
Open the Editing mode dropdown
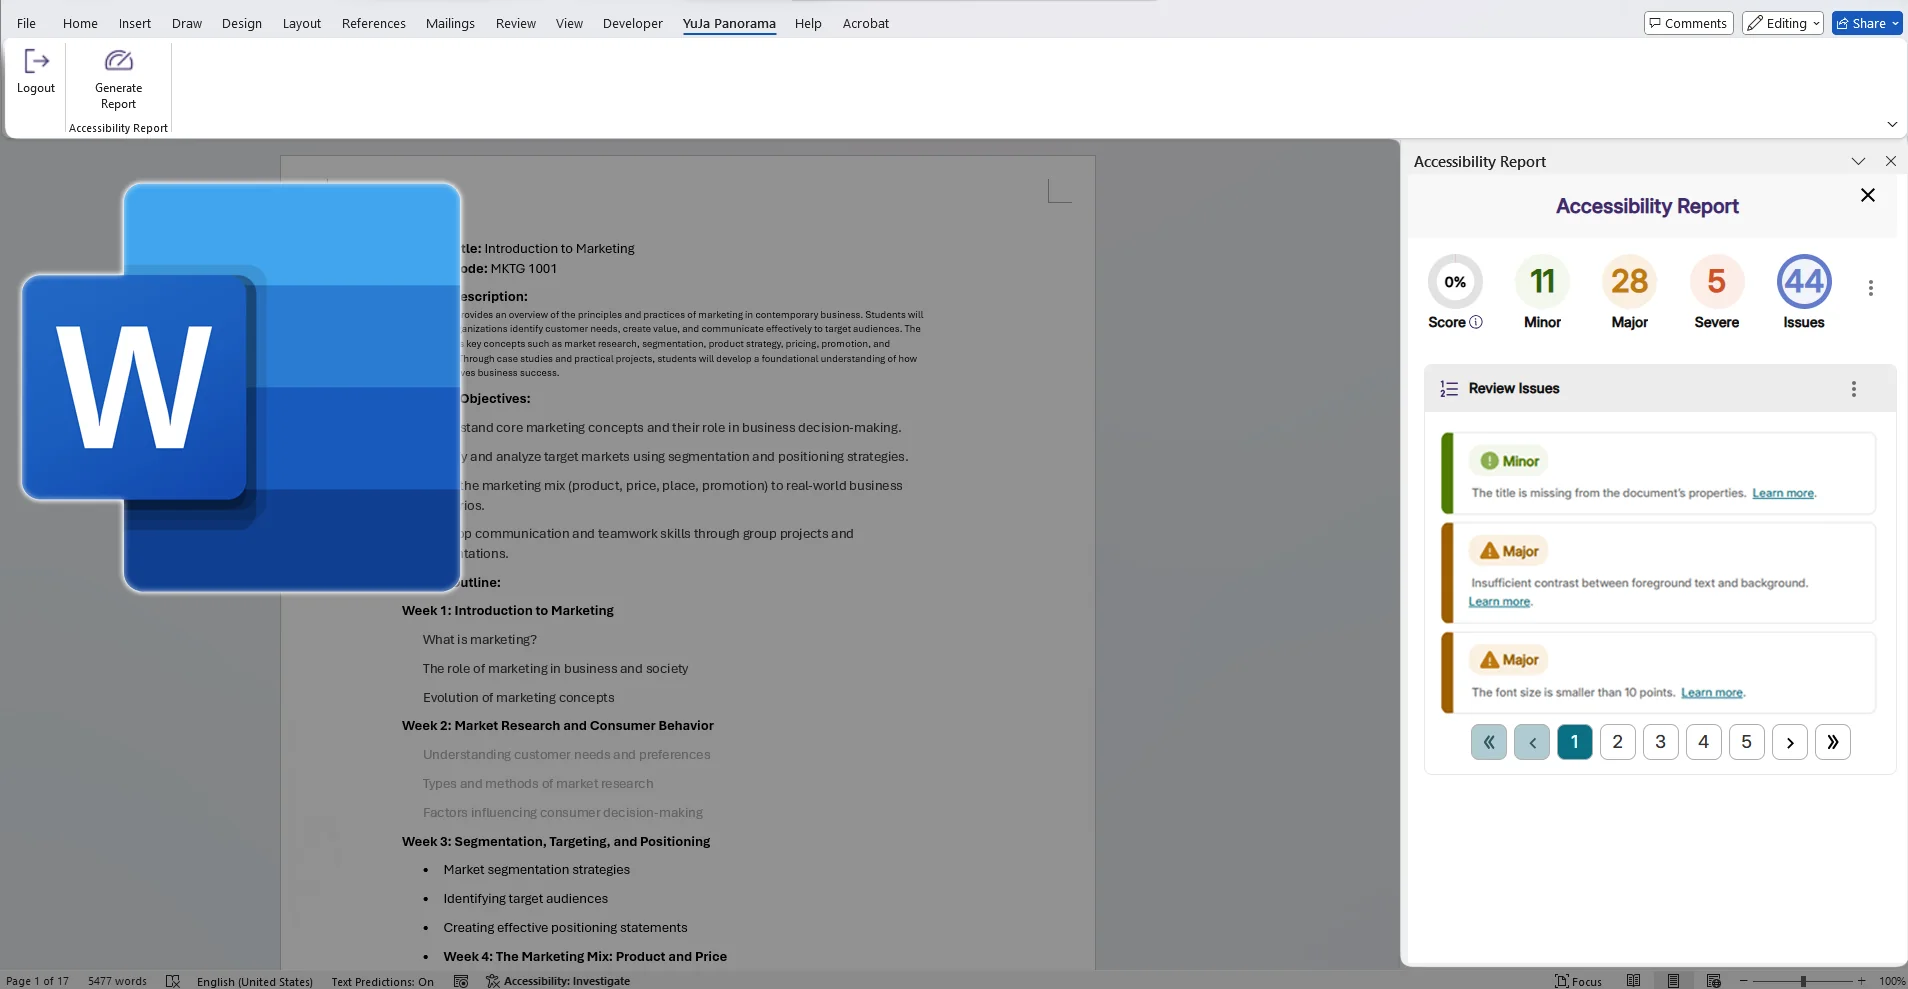tap(1783, 23)
